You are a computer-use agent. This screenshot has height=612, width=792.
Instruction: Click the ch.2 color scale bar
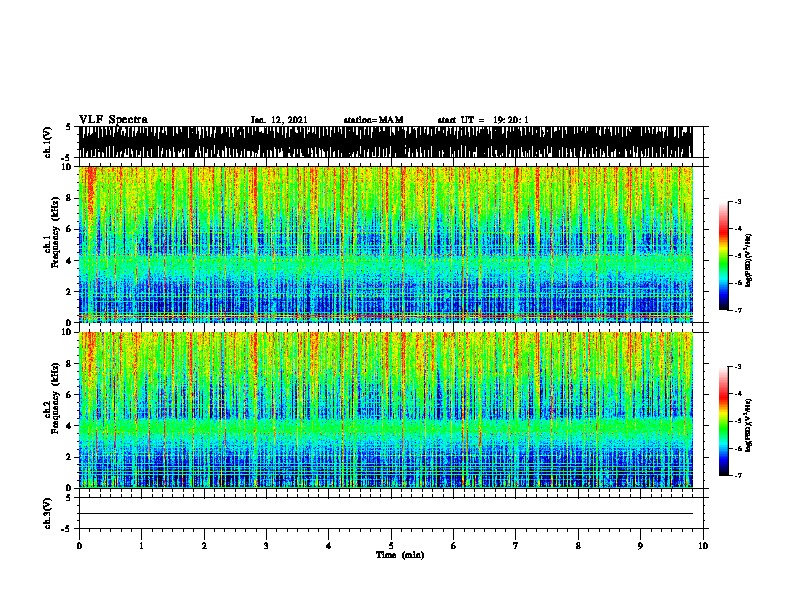(723, 421)
